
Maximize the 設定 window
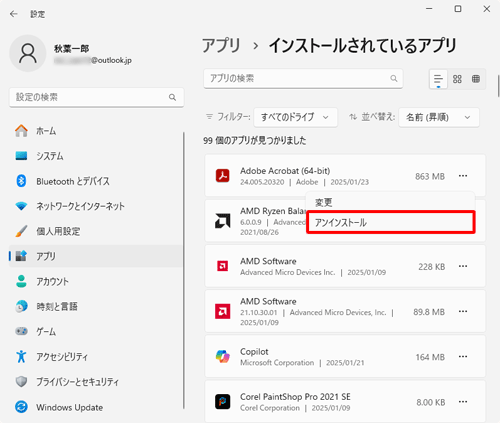point(458,9)
